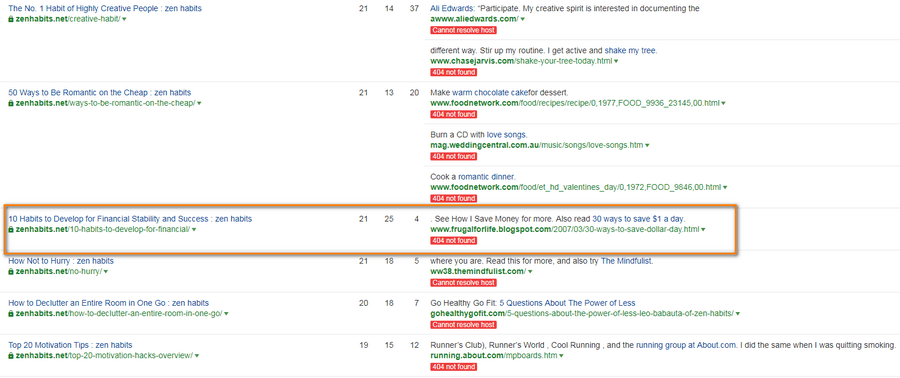Click 'Cannot resolve host' badge under aliedwards.com
The width and height of the screenshot is (900, 378).
click(x=463, y=30)
